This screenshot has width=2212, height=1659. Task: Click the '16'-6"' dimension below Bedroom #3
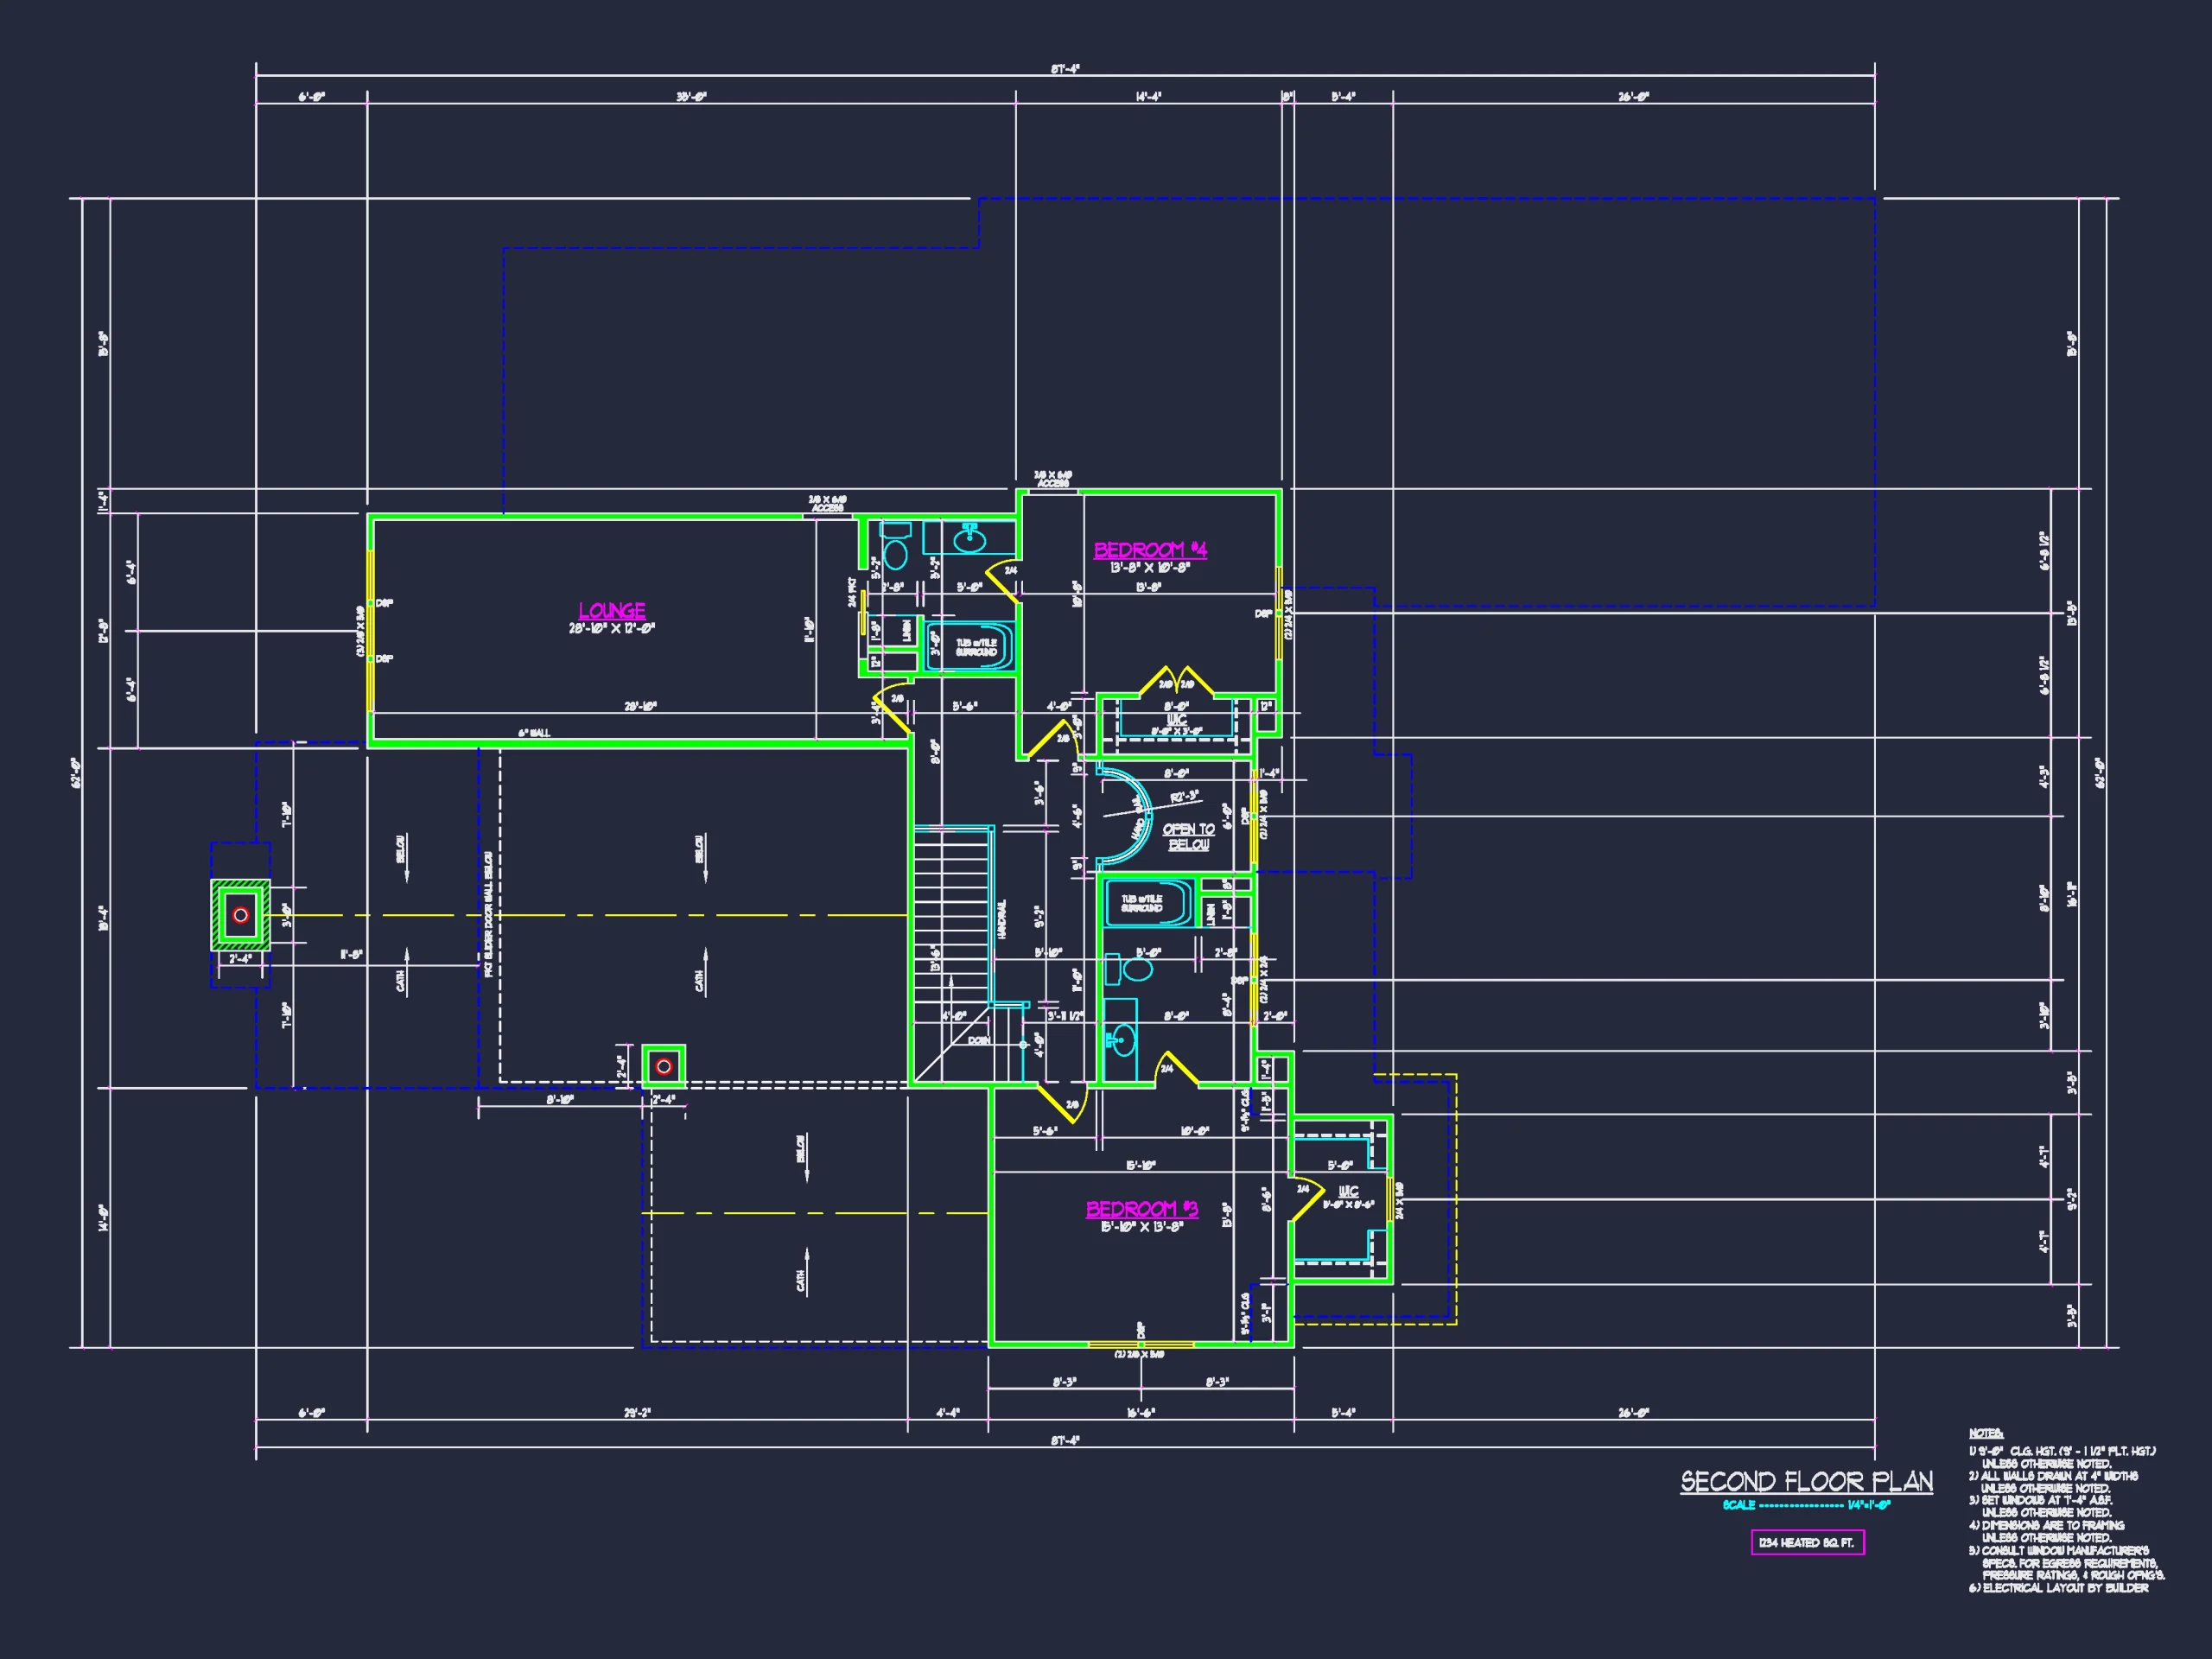(x=1141, y=1413)
